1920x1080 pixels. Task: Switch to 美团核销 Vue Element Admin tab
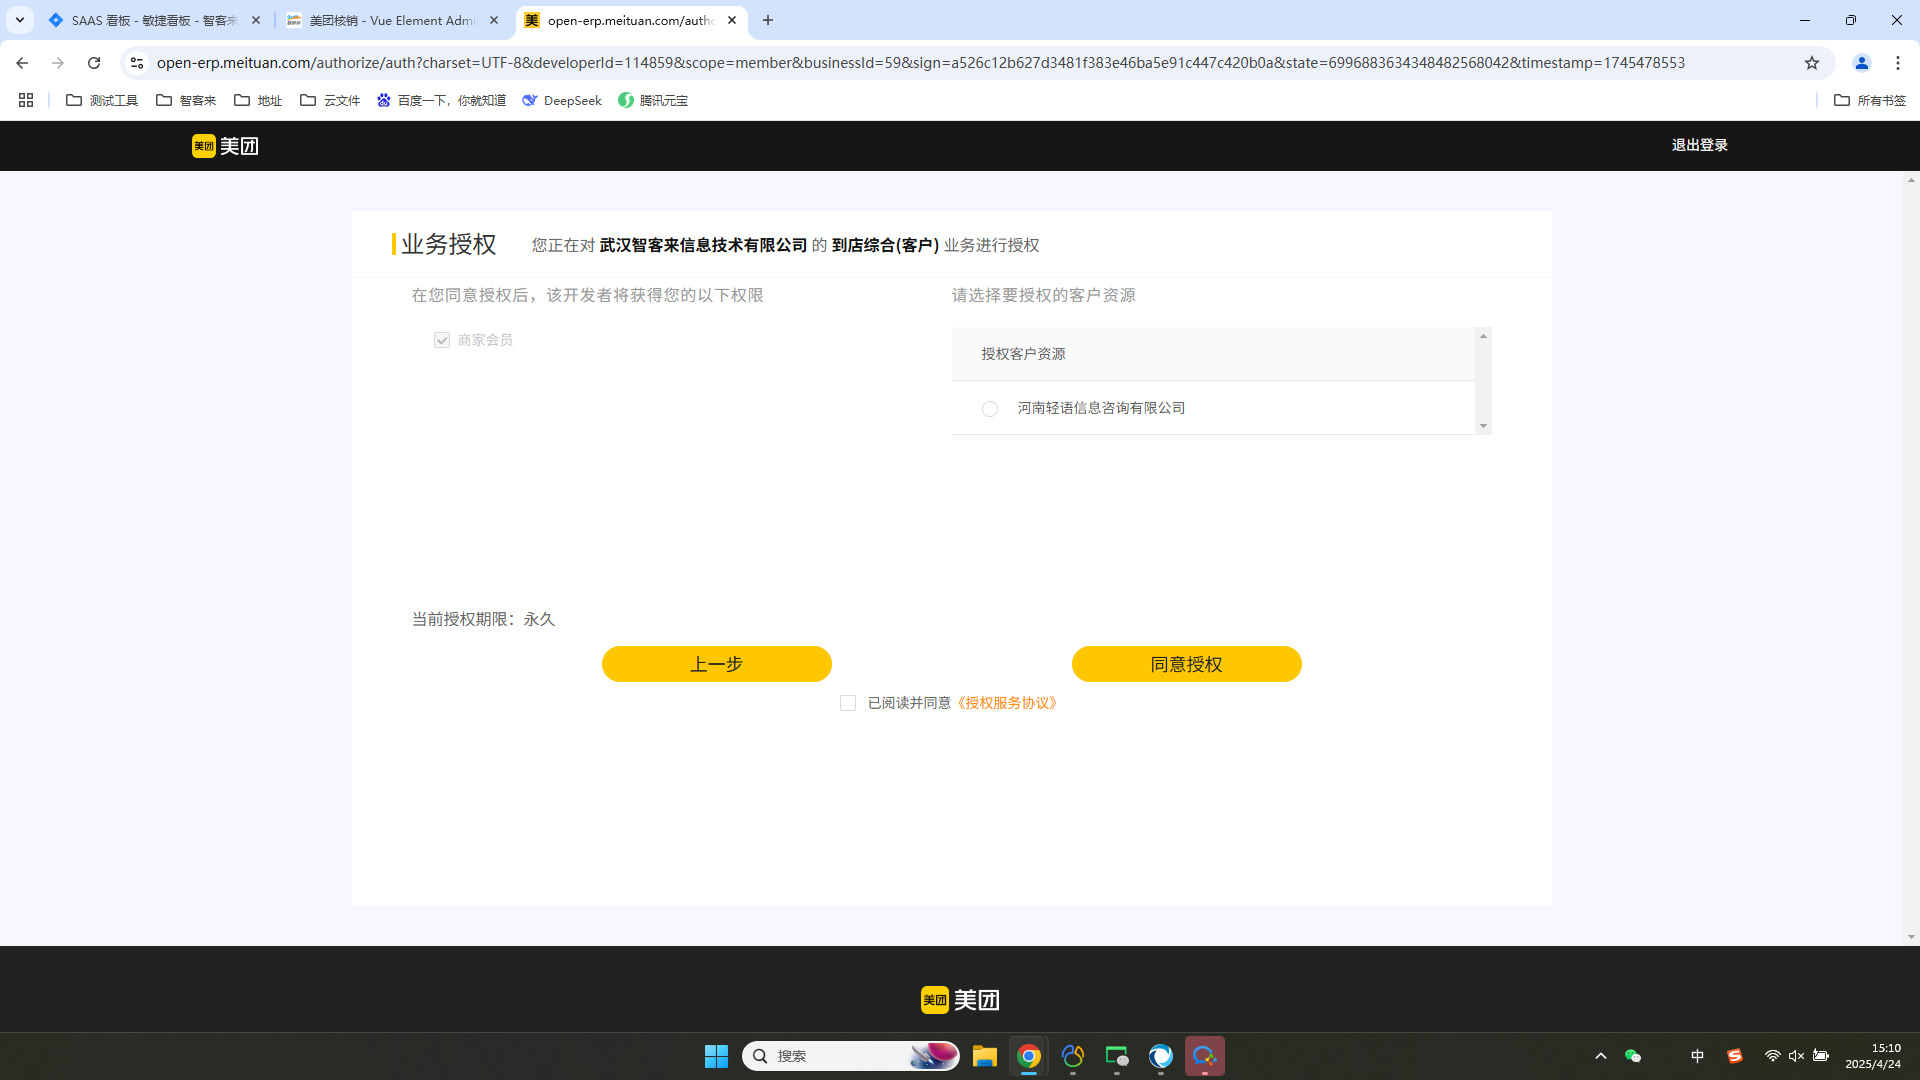click(393, 20)
